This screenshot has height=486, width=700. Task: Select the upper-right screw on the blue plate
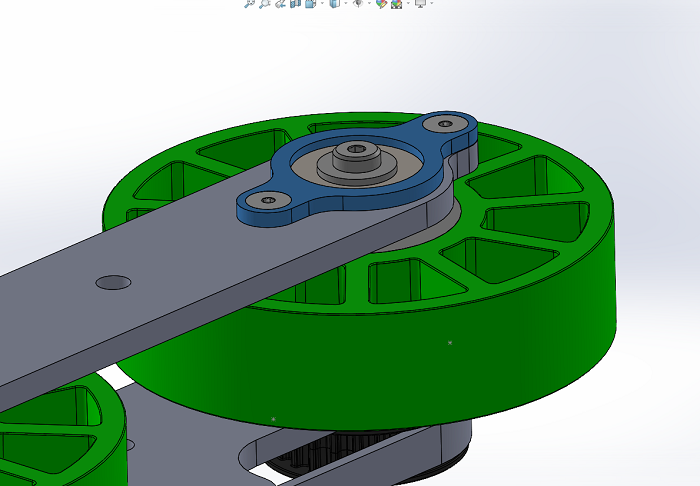[x=445, y=124]
